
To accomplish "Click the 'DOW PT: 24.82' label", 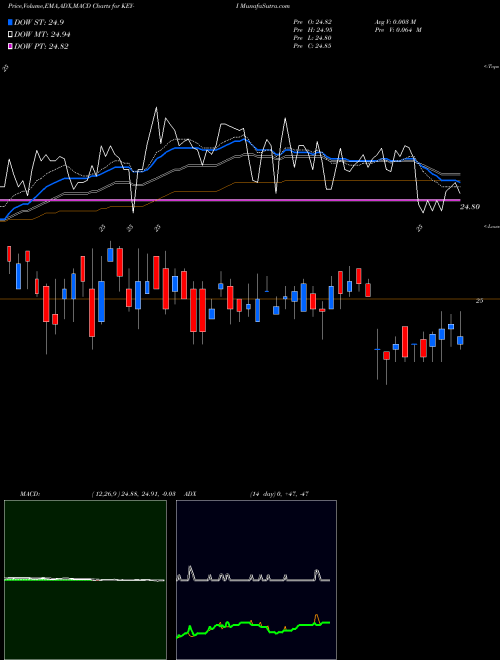I will pos(41,46).
